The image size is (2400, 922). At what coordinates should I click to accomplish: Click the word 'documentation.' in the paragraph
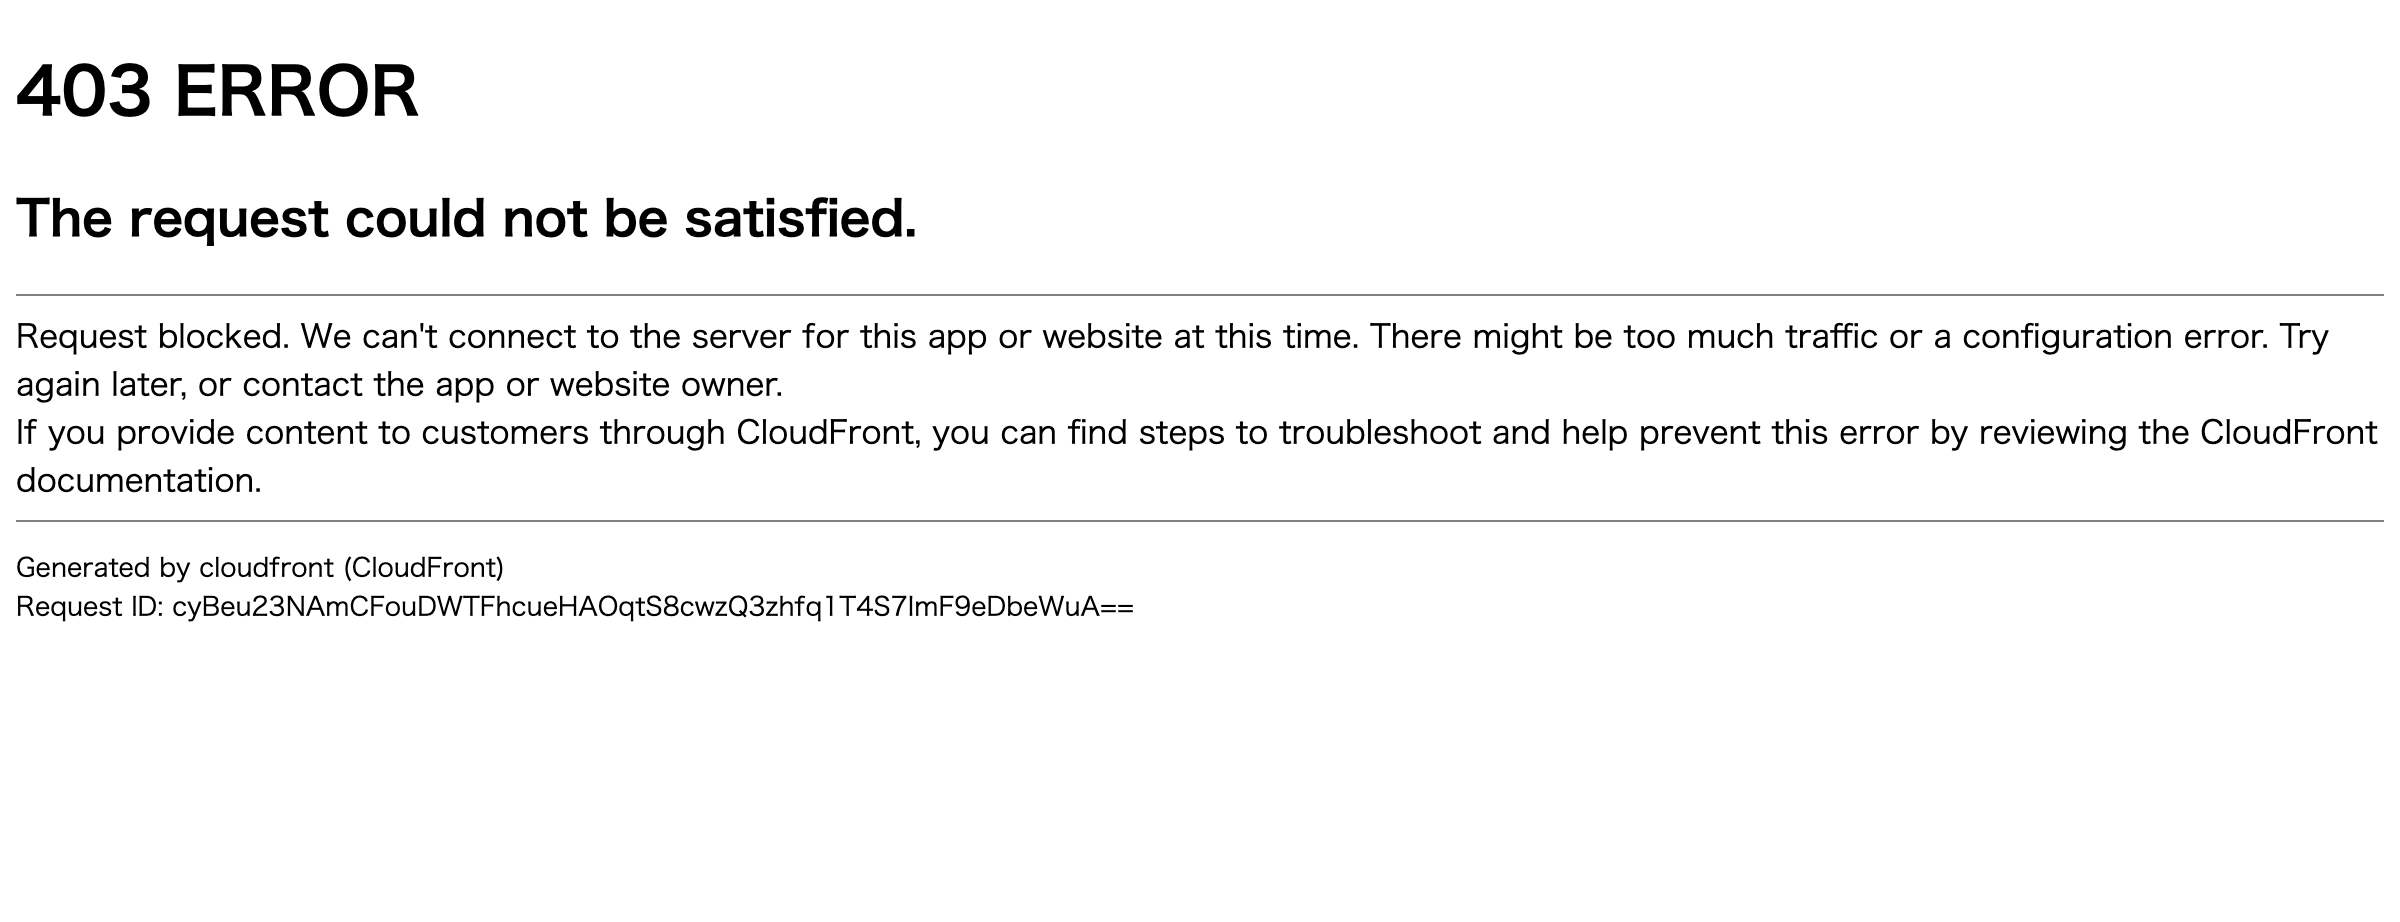(139, 481)
